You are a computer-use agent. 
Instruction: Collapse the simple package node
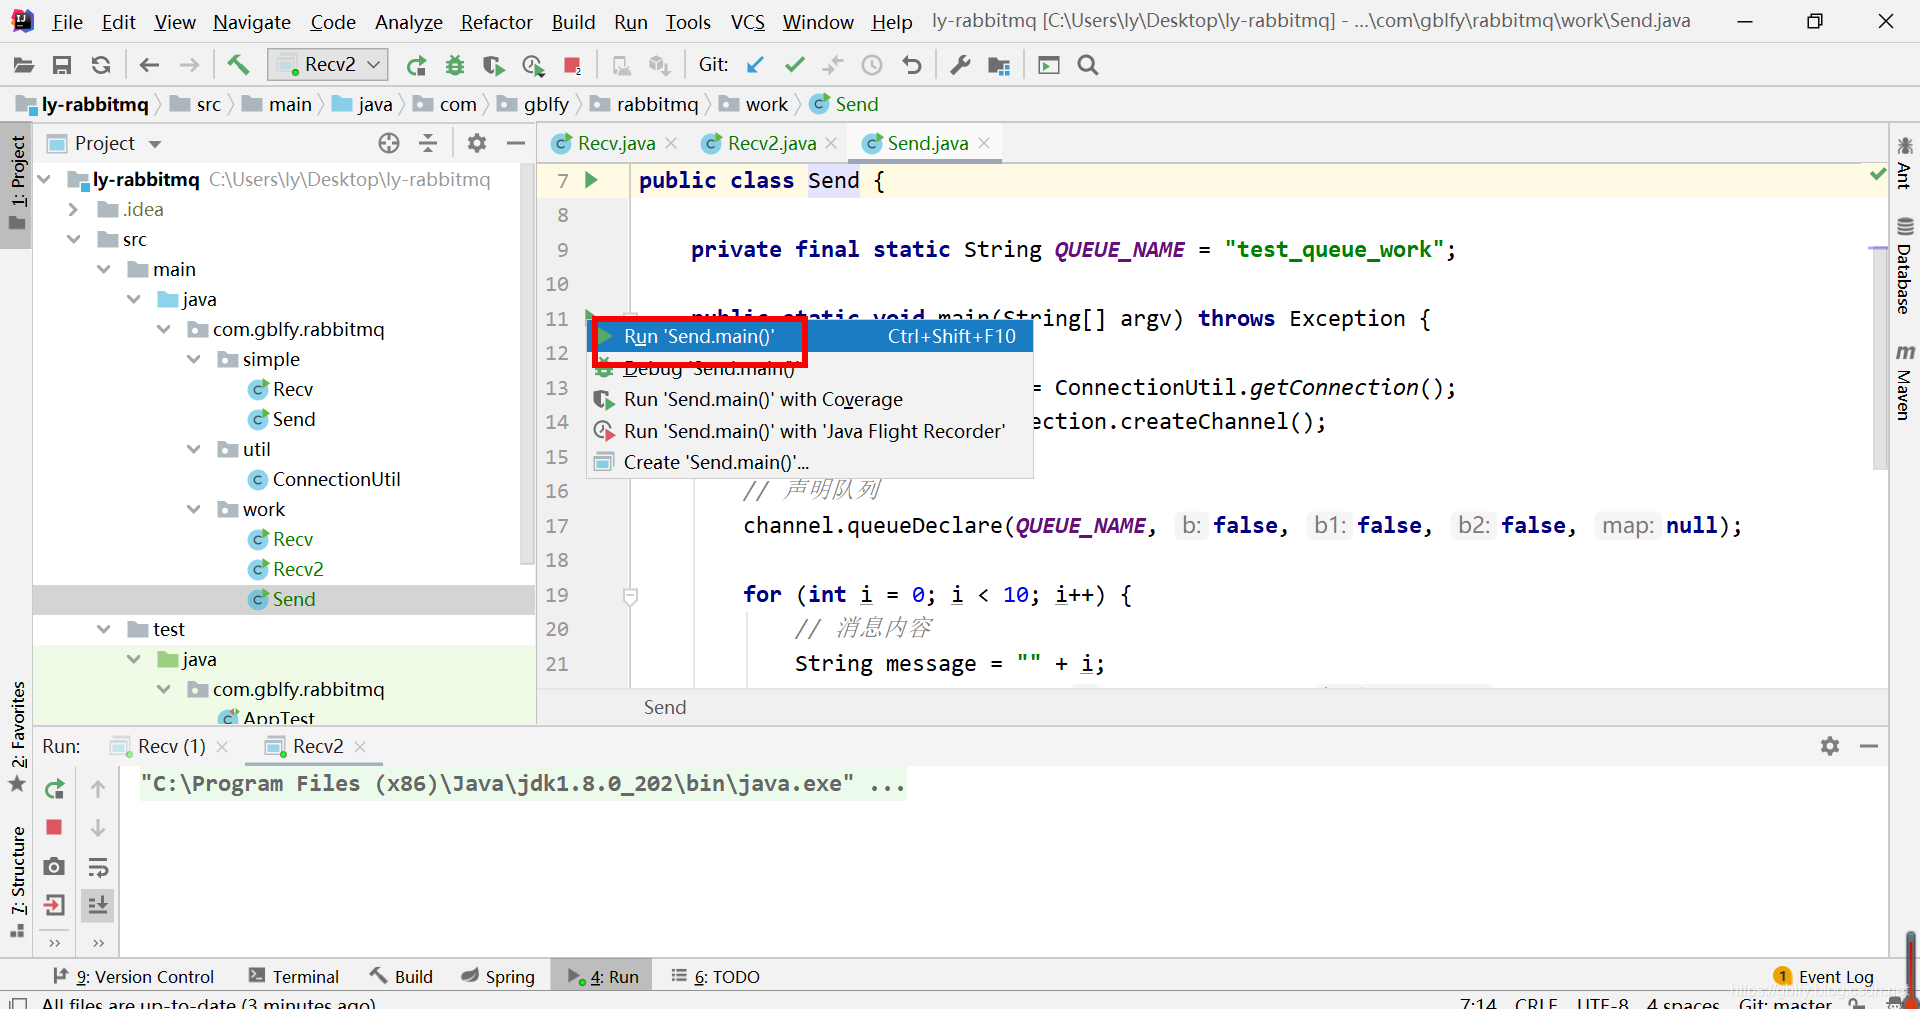click(194, 360)
